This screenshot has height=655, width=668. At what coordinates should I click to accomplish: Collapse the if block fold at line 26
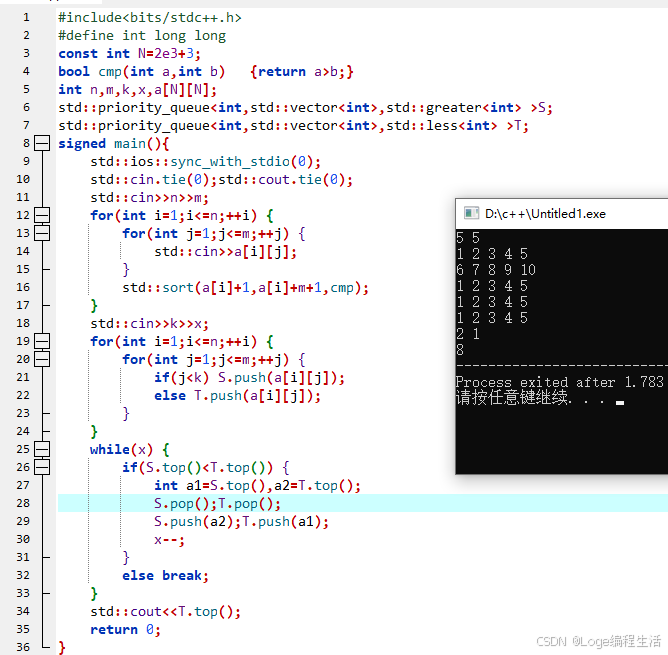click(x=42, y=467)
